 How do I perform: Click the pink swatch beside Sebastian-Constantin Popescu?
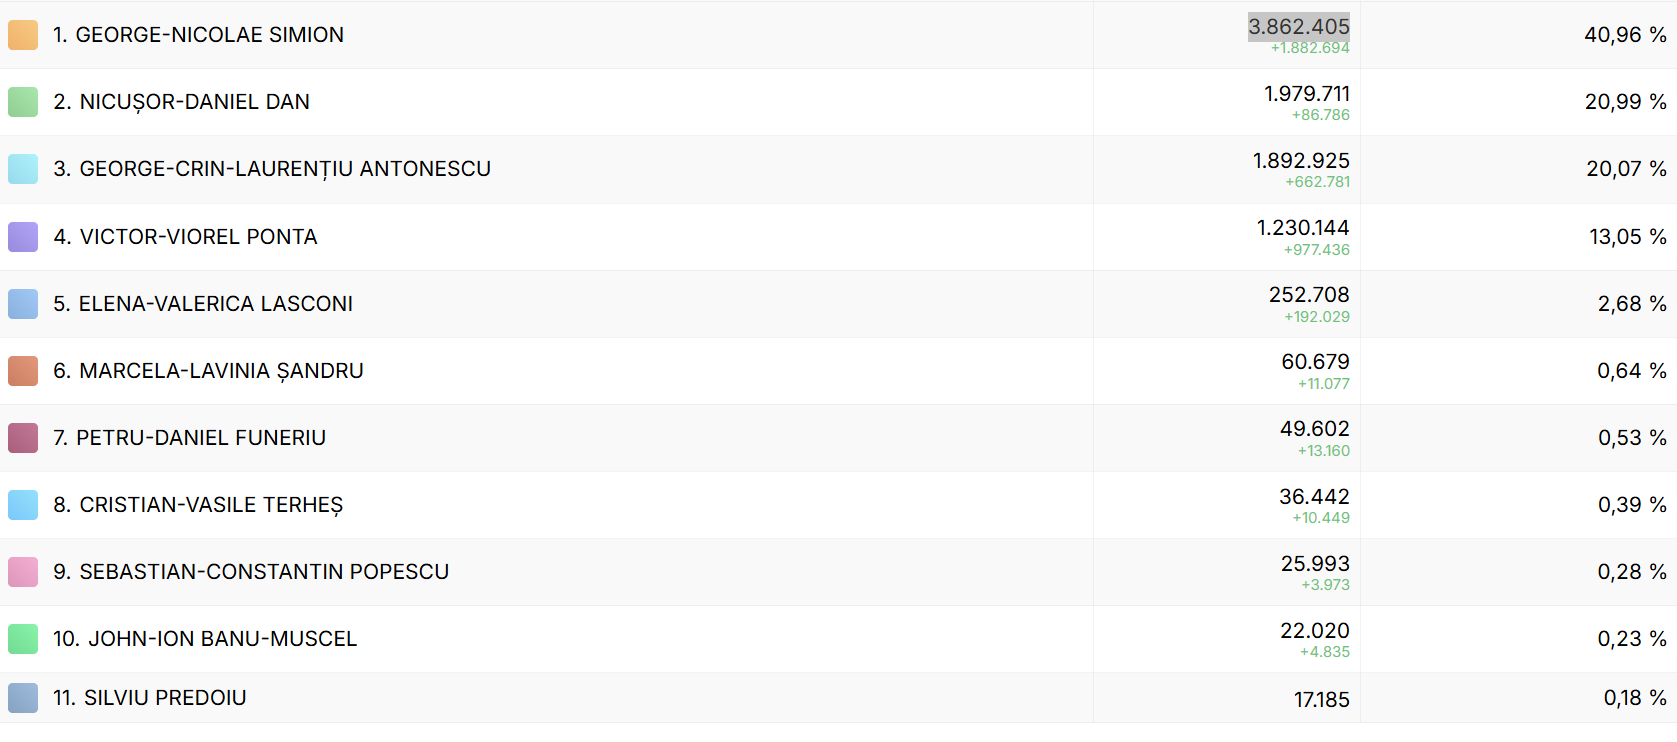tap(22, 572)
